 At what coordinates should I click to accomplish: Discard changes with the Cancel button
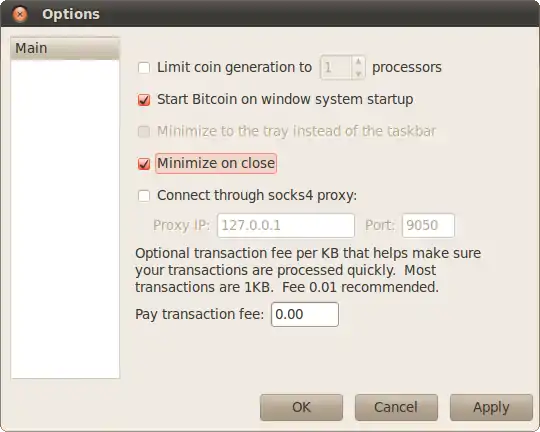(x=396, y=407)
